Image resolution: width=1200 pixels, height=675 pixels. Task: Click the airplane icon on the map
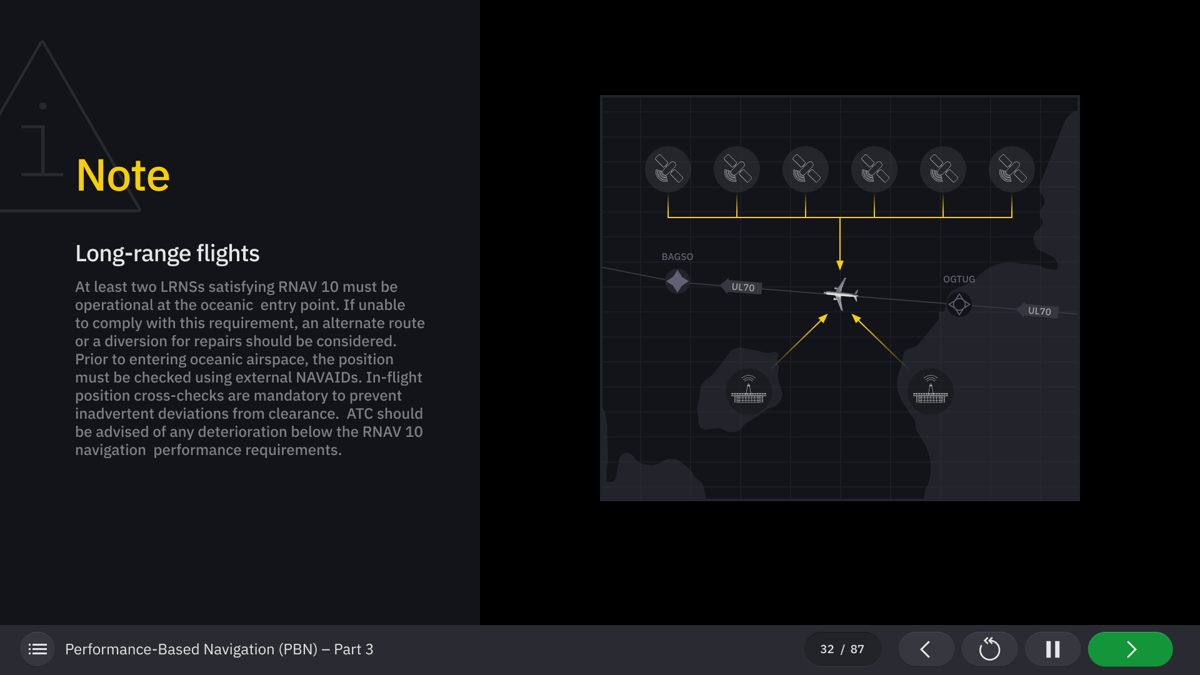pos(841,294)
